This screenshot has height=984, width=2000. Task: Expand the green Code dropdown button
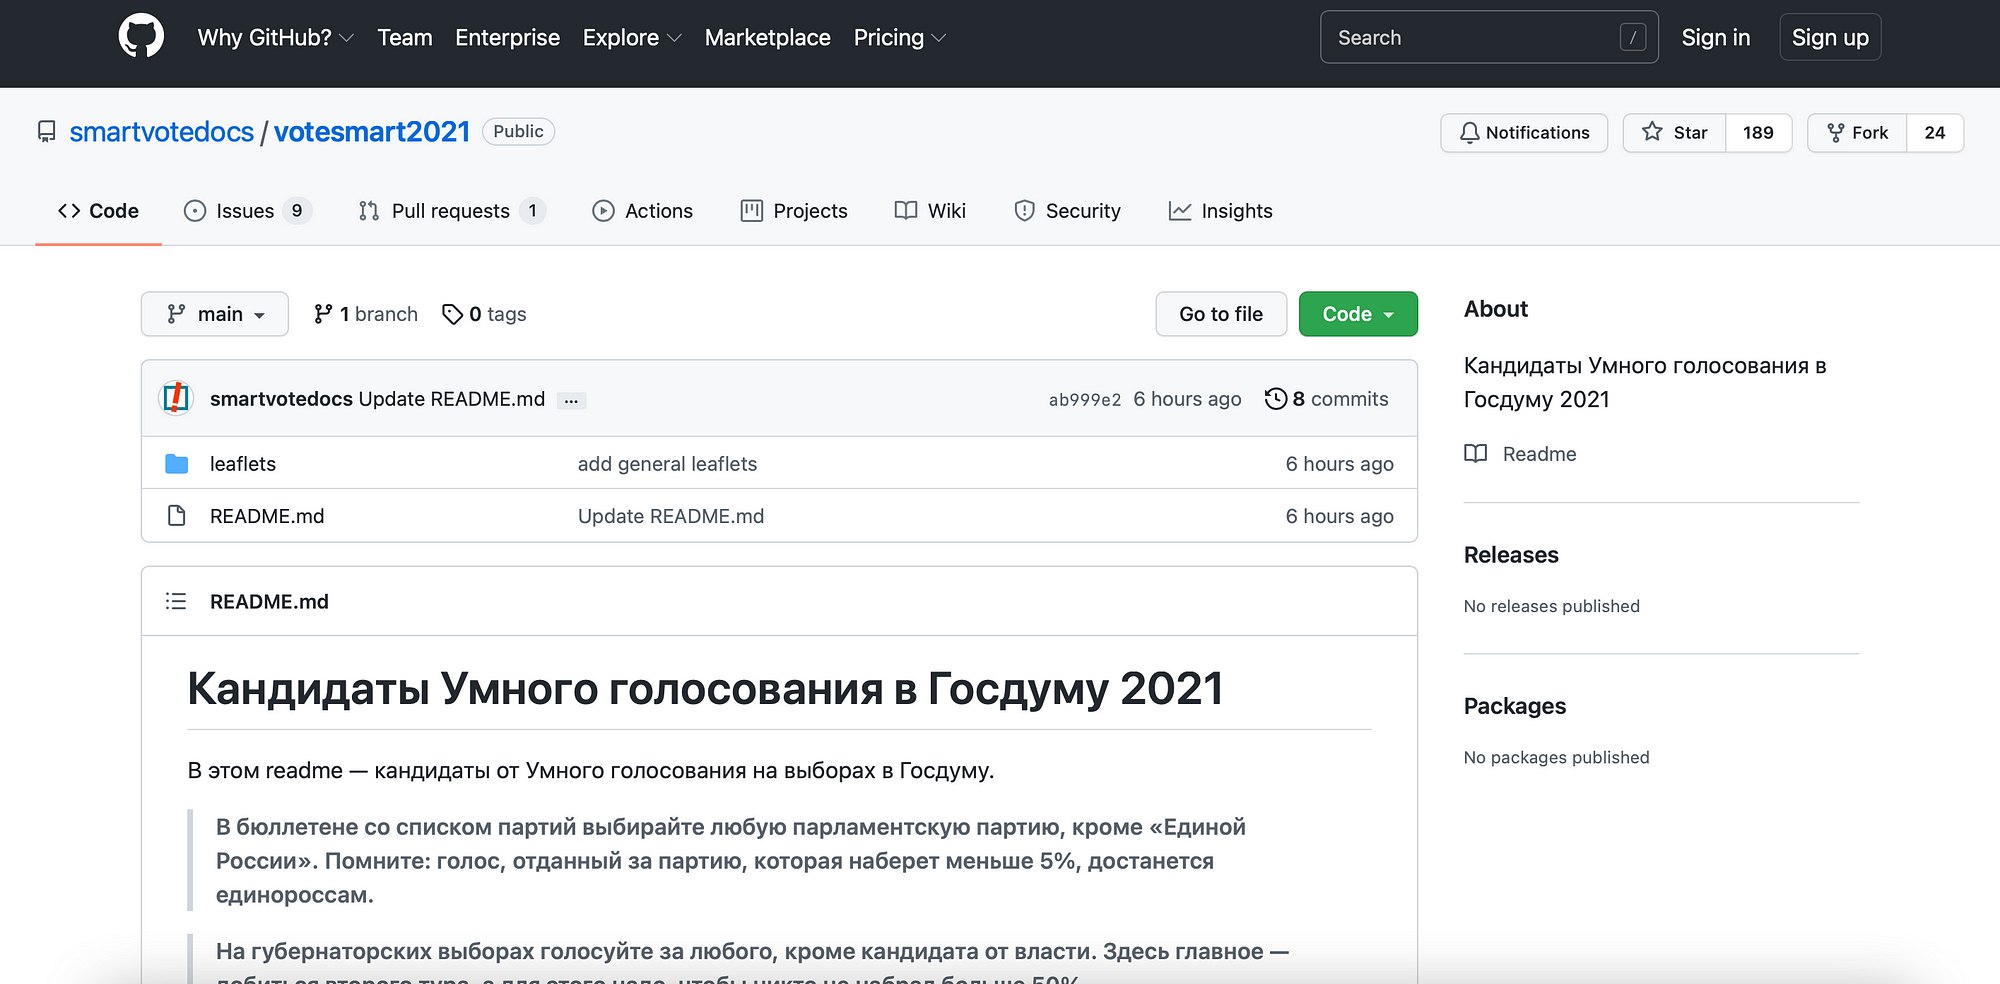1358,314
